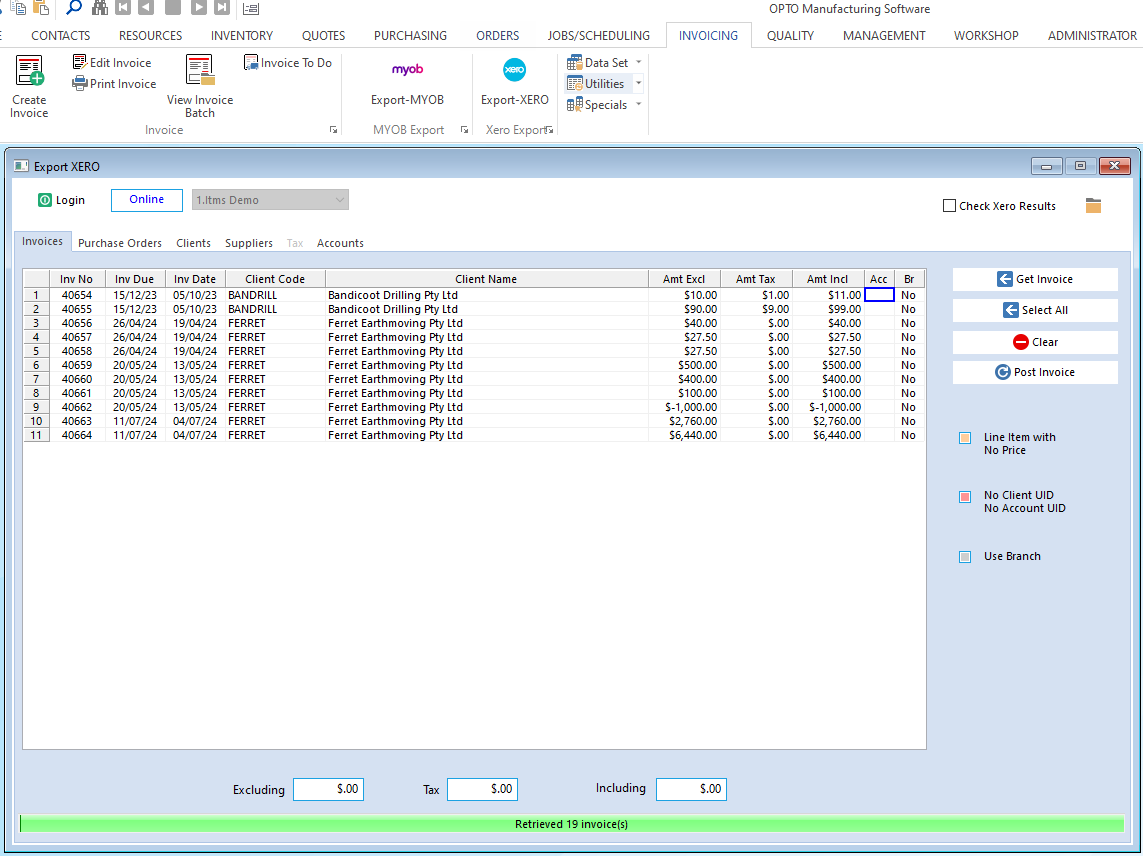1143x856 pixels.
Task: Click the copy icon in the top toolbar
Action: click(x=18, y=8)
